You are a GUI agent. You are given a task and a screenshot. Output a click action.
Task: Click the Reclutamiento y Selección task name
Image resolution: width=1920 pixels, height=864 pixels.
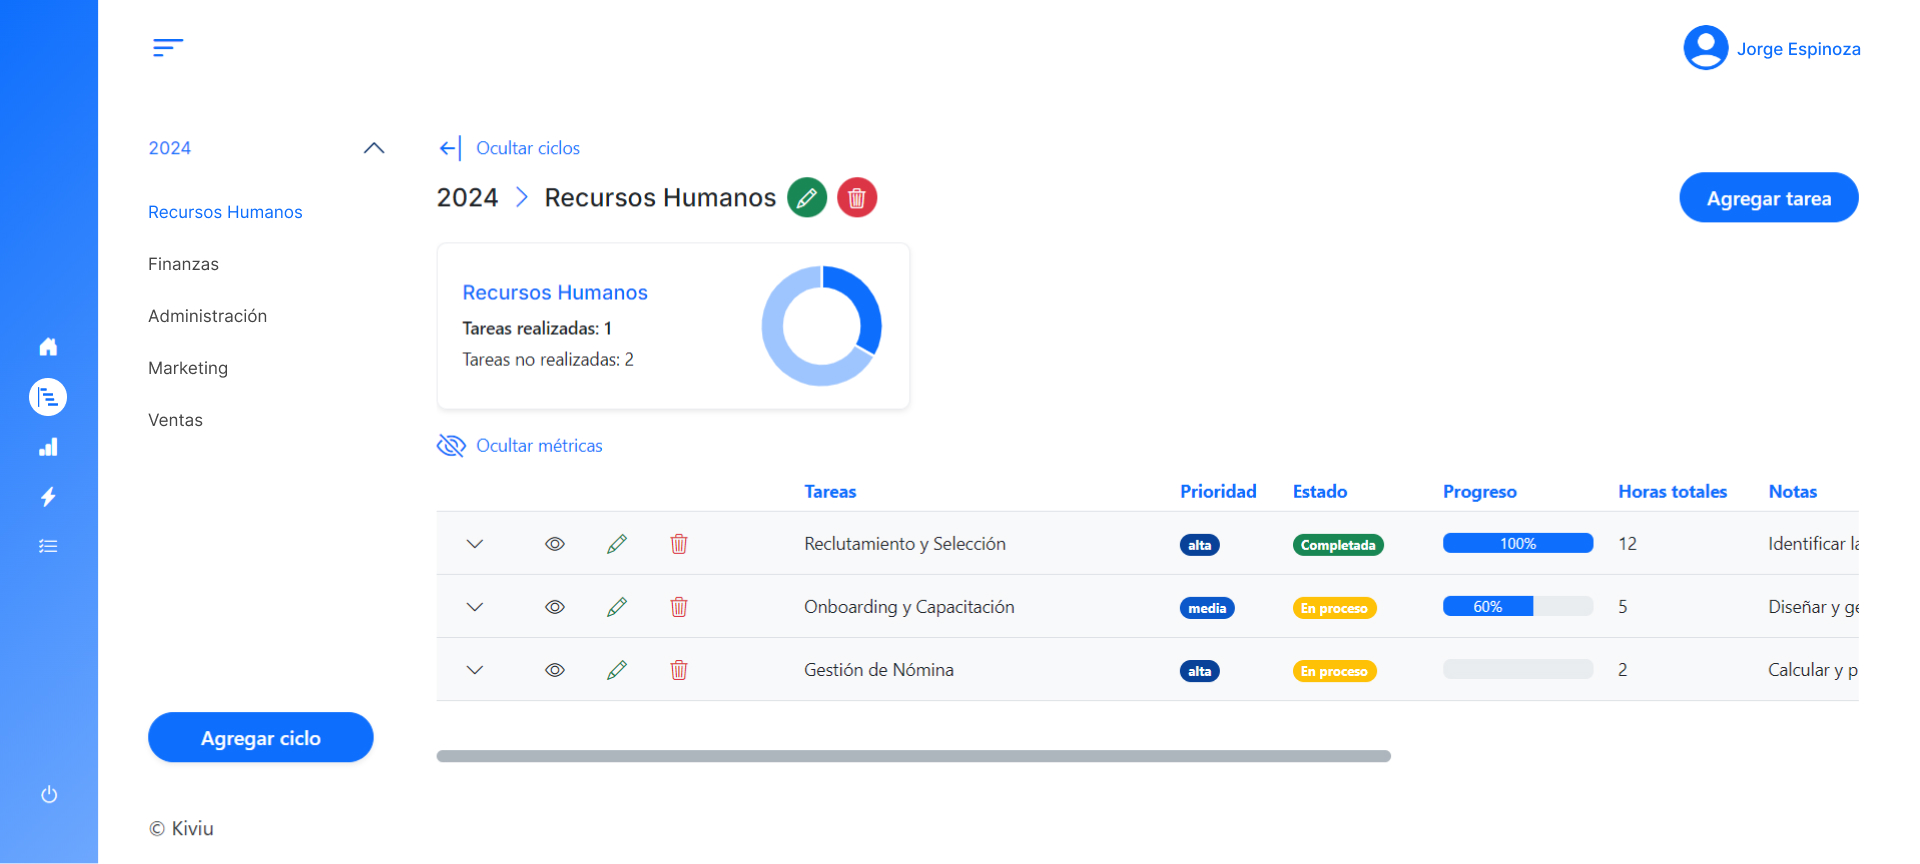tap(905, 544)
